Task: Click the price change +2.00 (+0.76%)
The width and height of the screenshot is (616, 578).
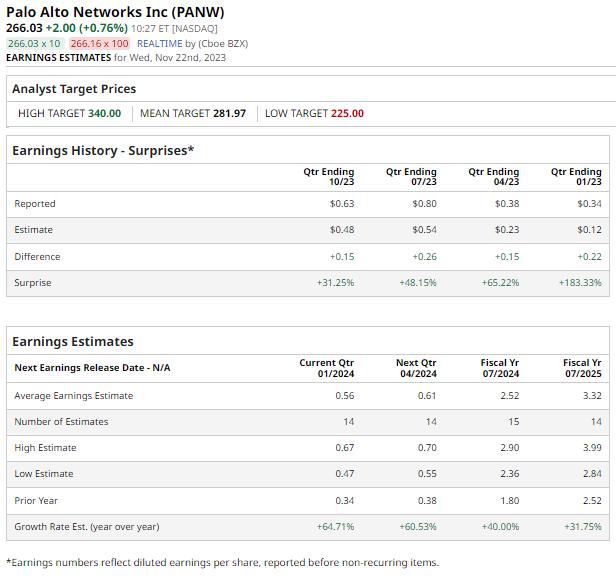Action: coord(87,28)
